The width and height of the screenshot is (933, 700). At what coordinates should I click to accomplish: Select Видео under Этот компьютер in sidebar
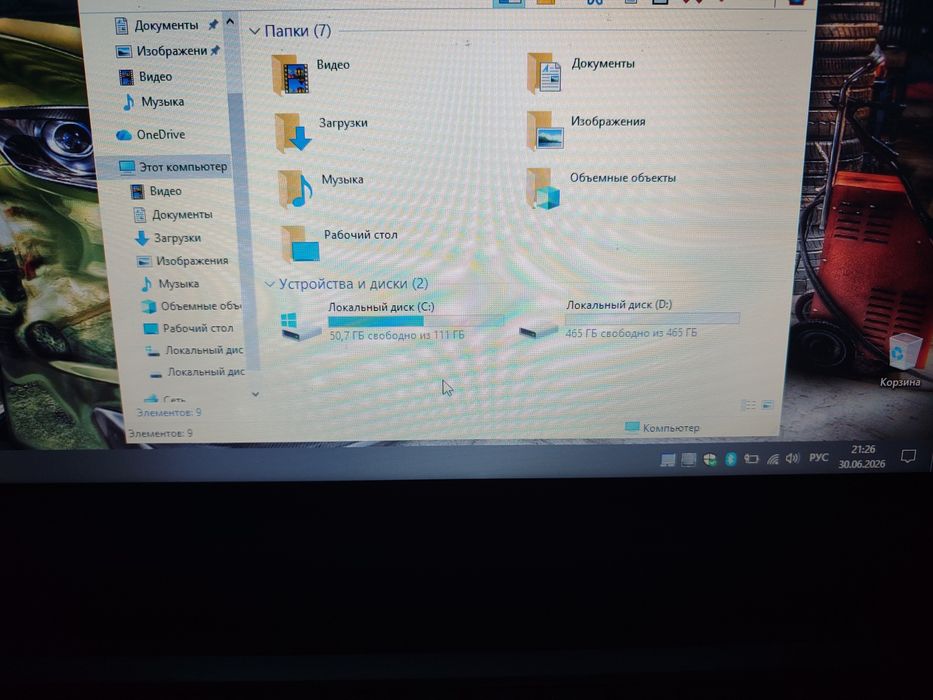click(156, 191)
